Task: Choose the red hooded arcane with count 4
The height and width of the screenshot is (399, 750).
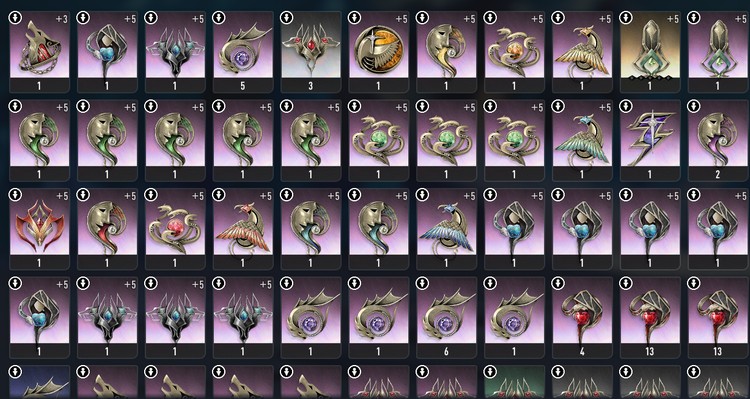Action: coord(582,317)
